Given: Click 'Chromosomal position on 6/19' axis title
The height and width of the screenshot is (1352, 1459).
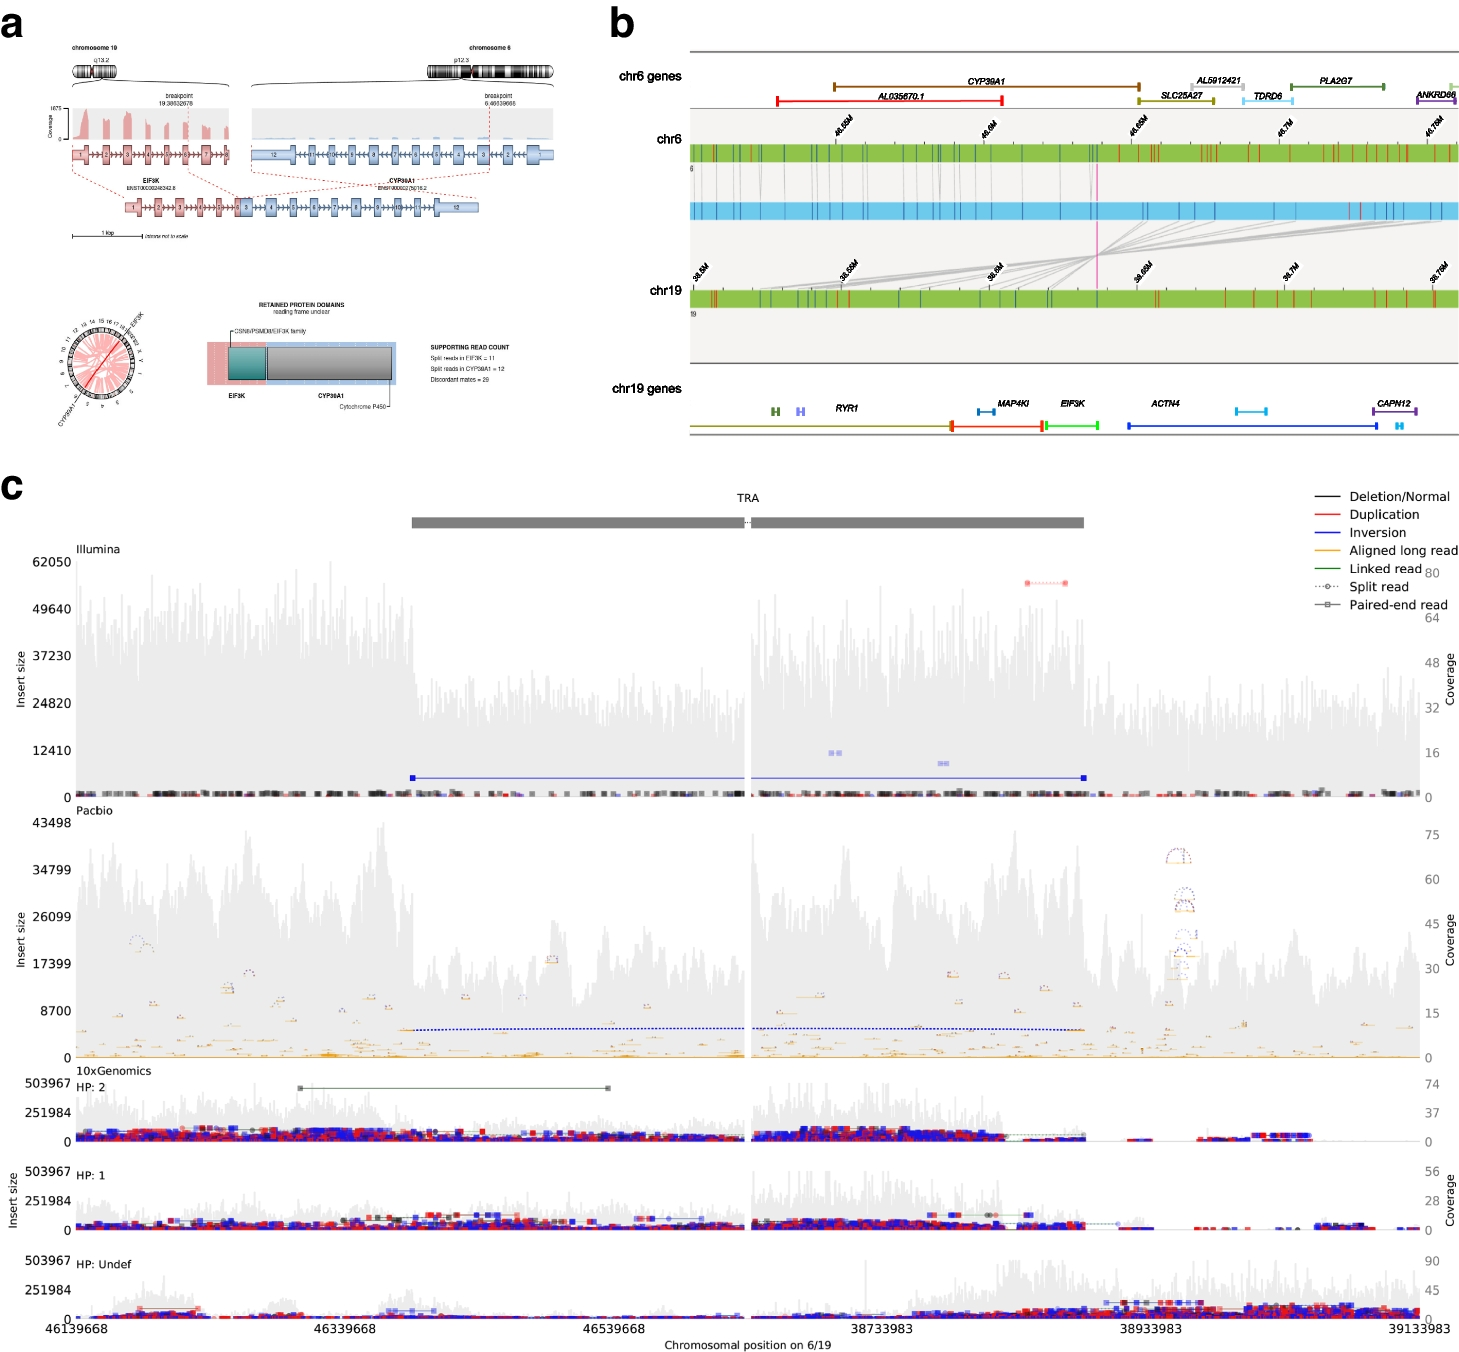Looking at the screenshot, I should point(748,1345).
